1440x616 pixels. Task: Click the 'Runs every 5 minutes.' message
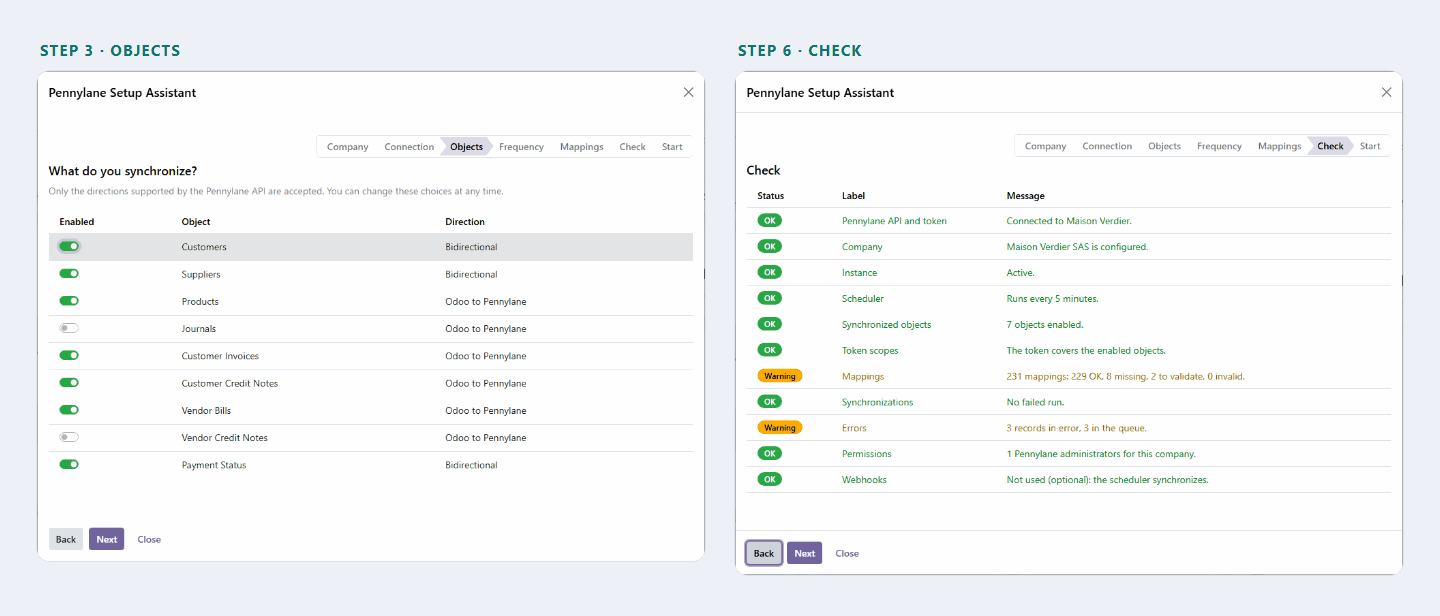(x=1053, y=299)
